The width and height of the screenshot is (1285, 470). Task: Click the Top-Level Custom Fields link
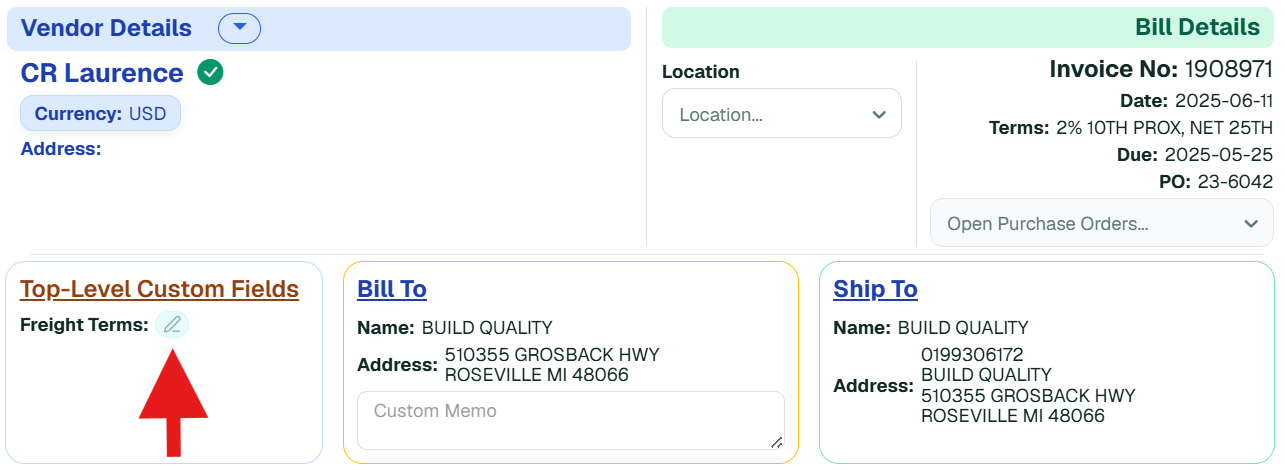tap(159, 289)
